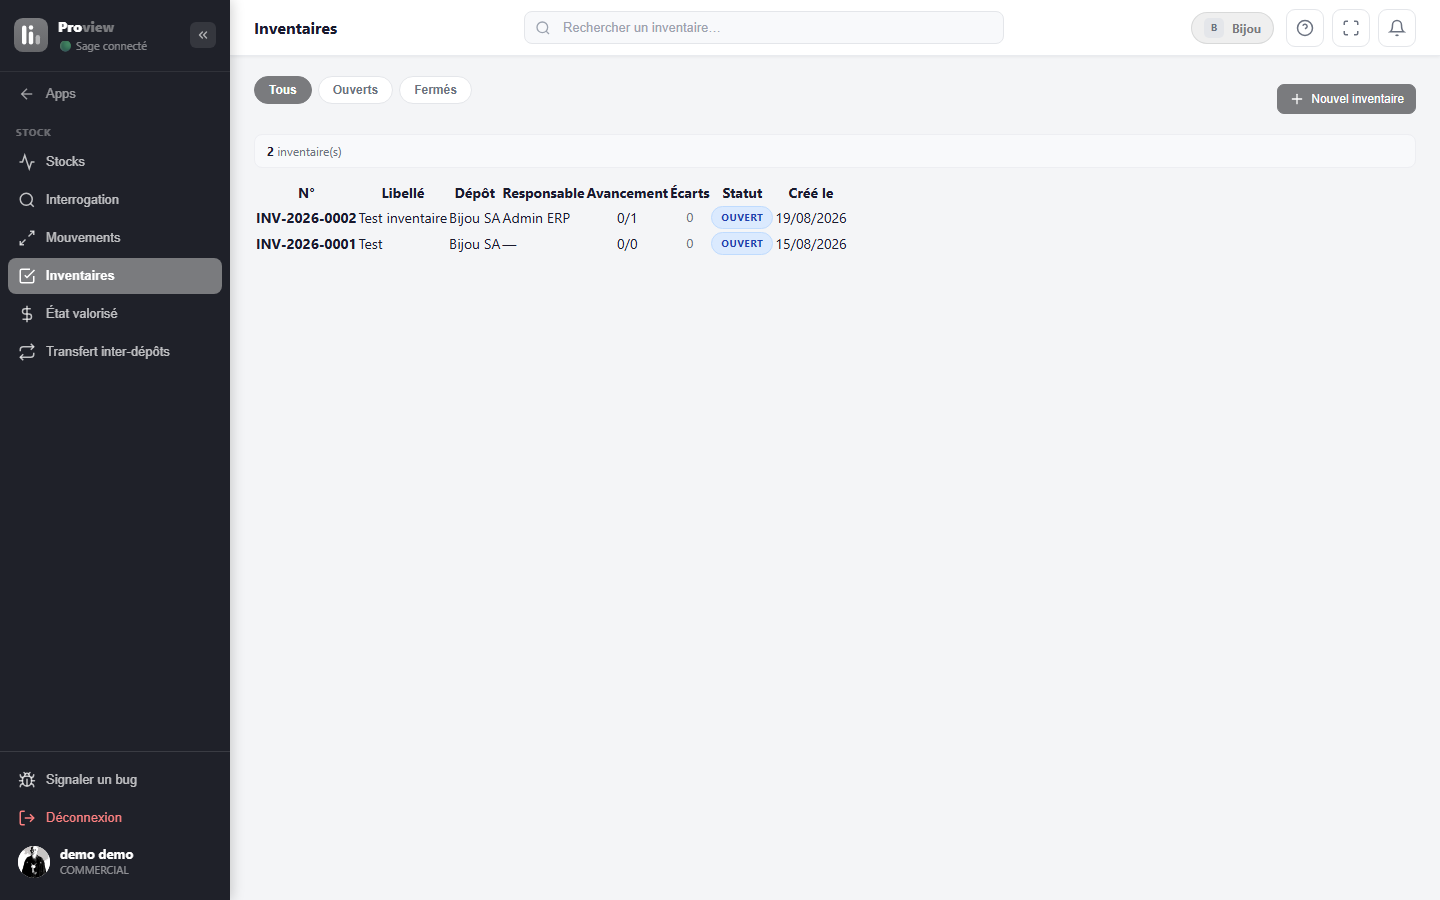Click the Proview logo icon

[x=31, y=35]
